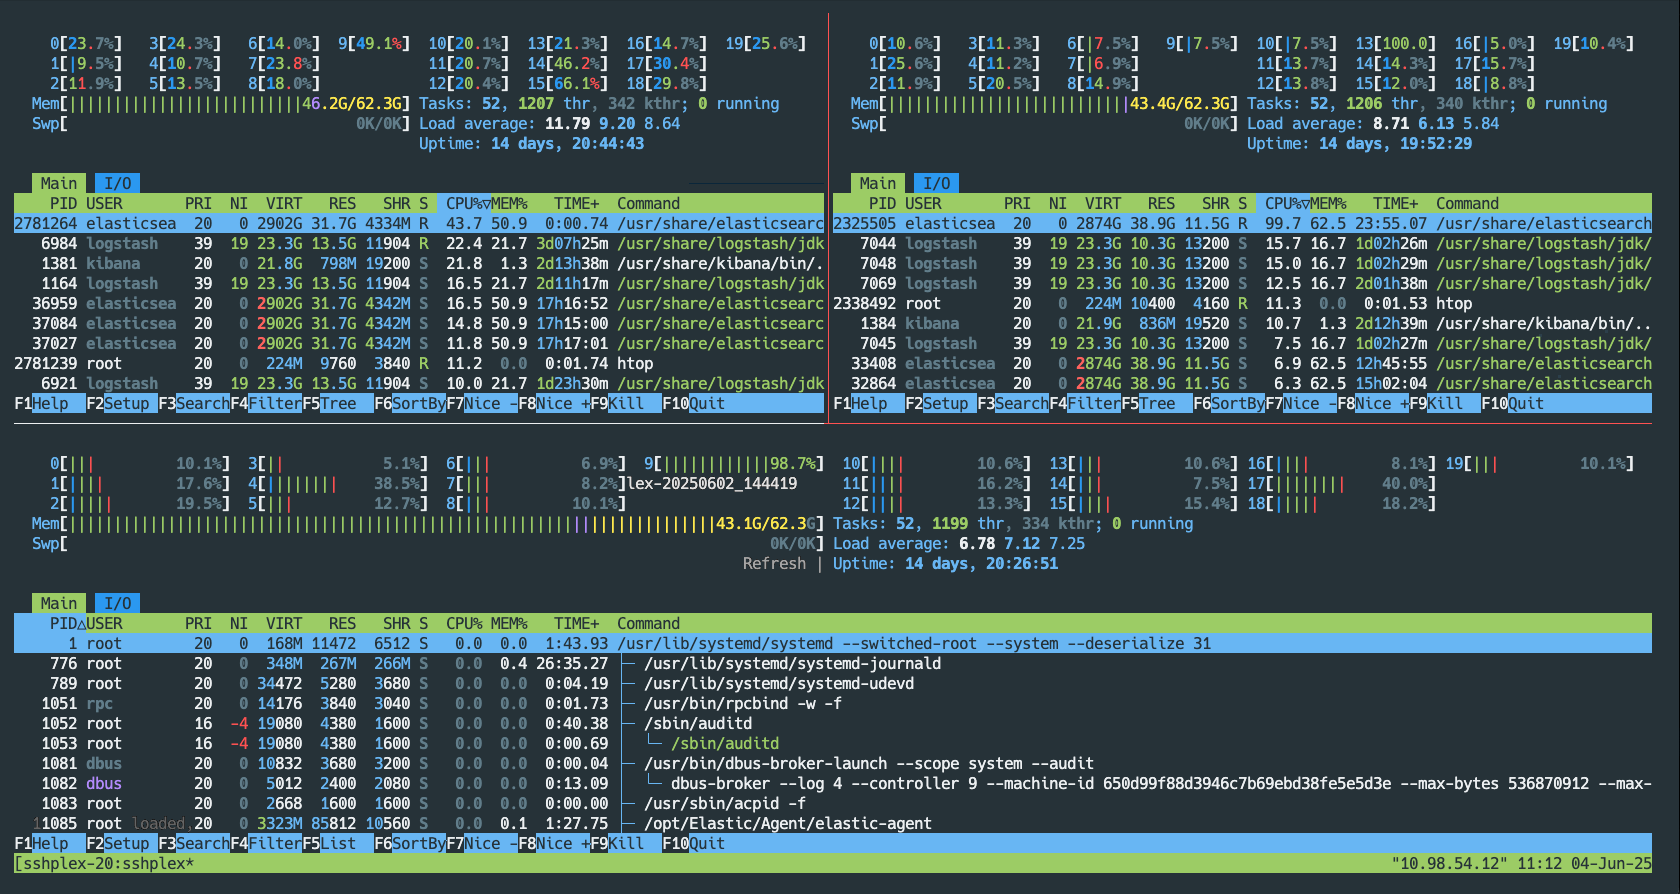Click Mem meter showing 43.4G/62.3G

click(x=1044, y=103)
